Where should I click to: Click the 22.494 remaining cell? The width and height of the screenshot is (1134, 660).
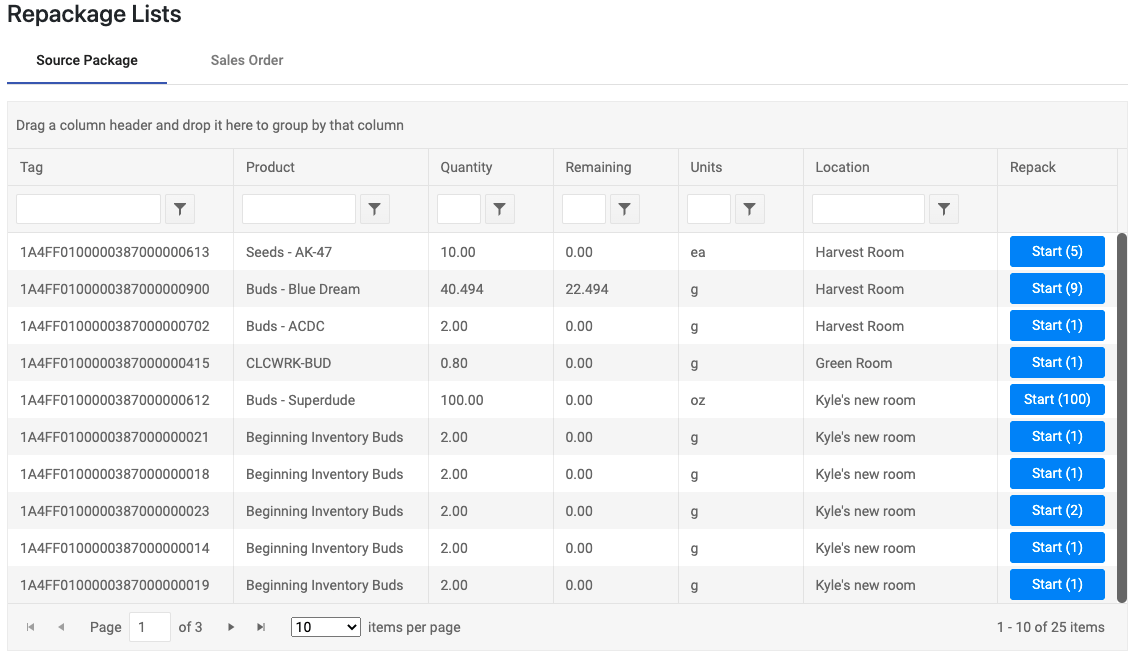click(x=615, y=289)
